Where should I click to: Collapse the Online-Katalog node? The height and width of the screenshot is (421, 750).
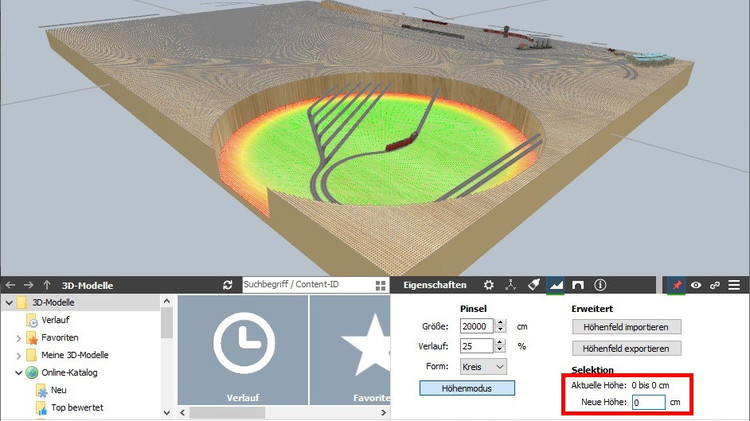18,373
